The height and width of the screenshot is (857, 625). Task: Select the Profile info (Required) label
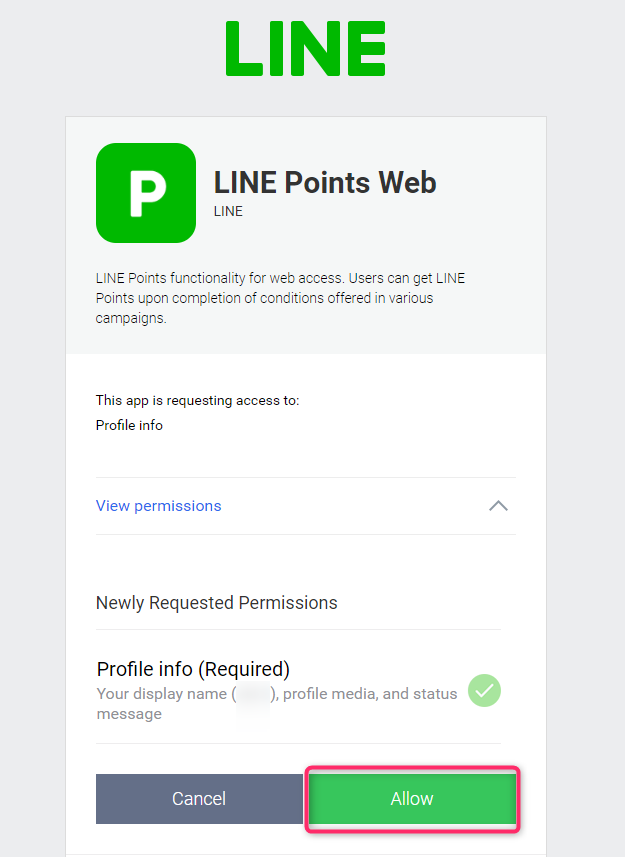(193, 669)
